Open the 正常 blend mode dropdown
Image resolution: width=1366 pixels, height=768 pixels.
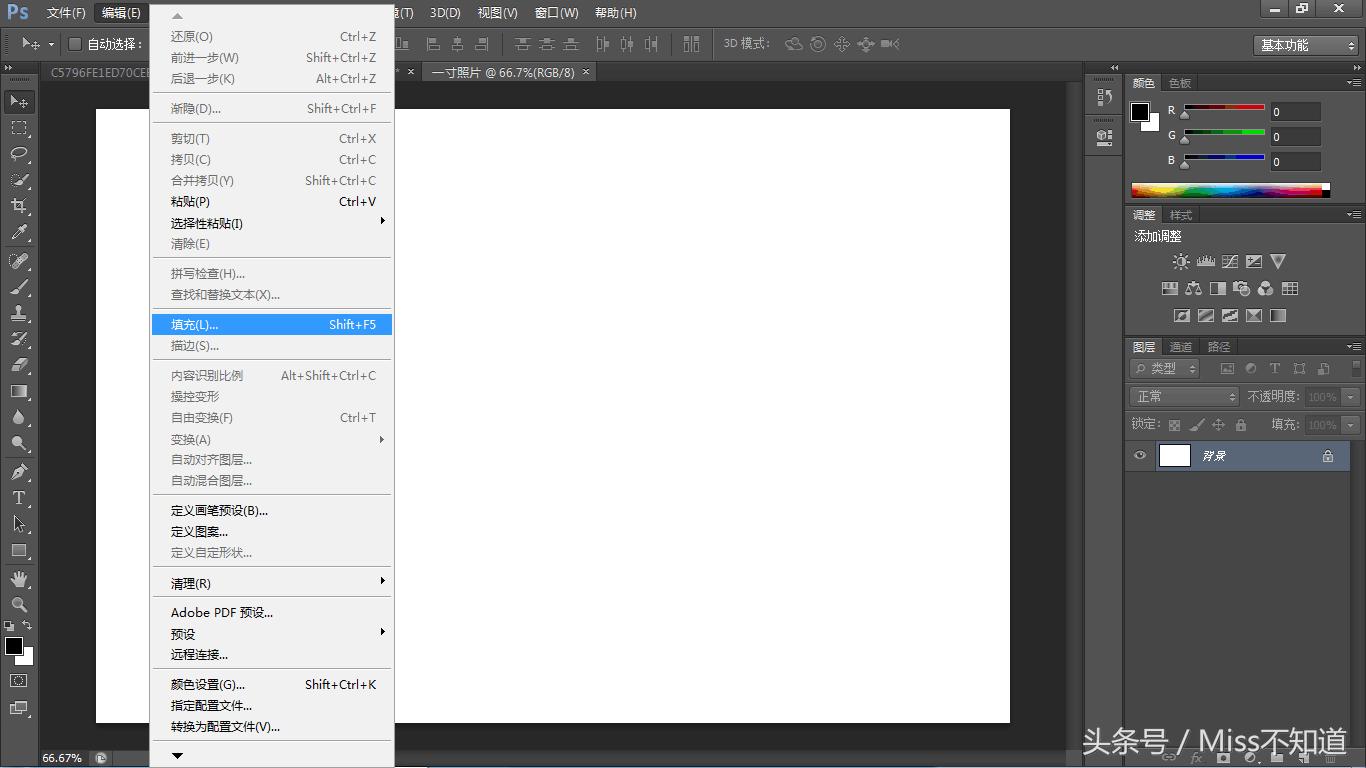pyautogui.click(x=1185, y=397)
